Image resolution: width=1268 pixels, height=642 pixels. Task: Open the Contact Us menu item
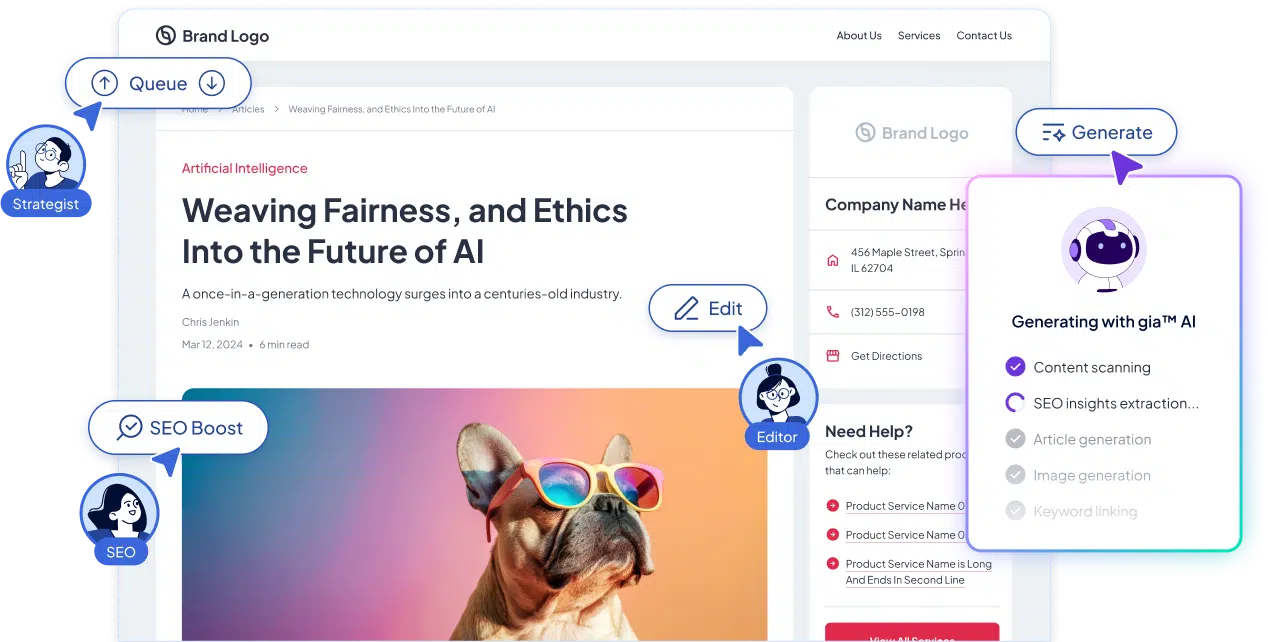tap(984, 36)
